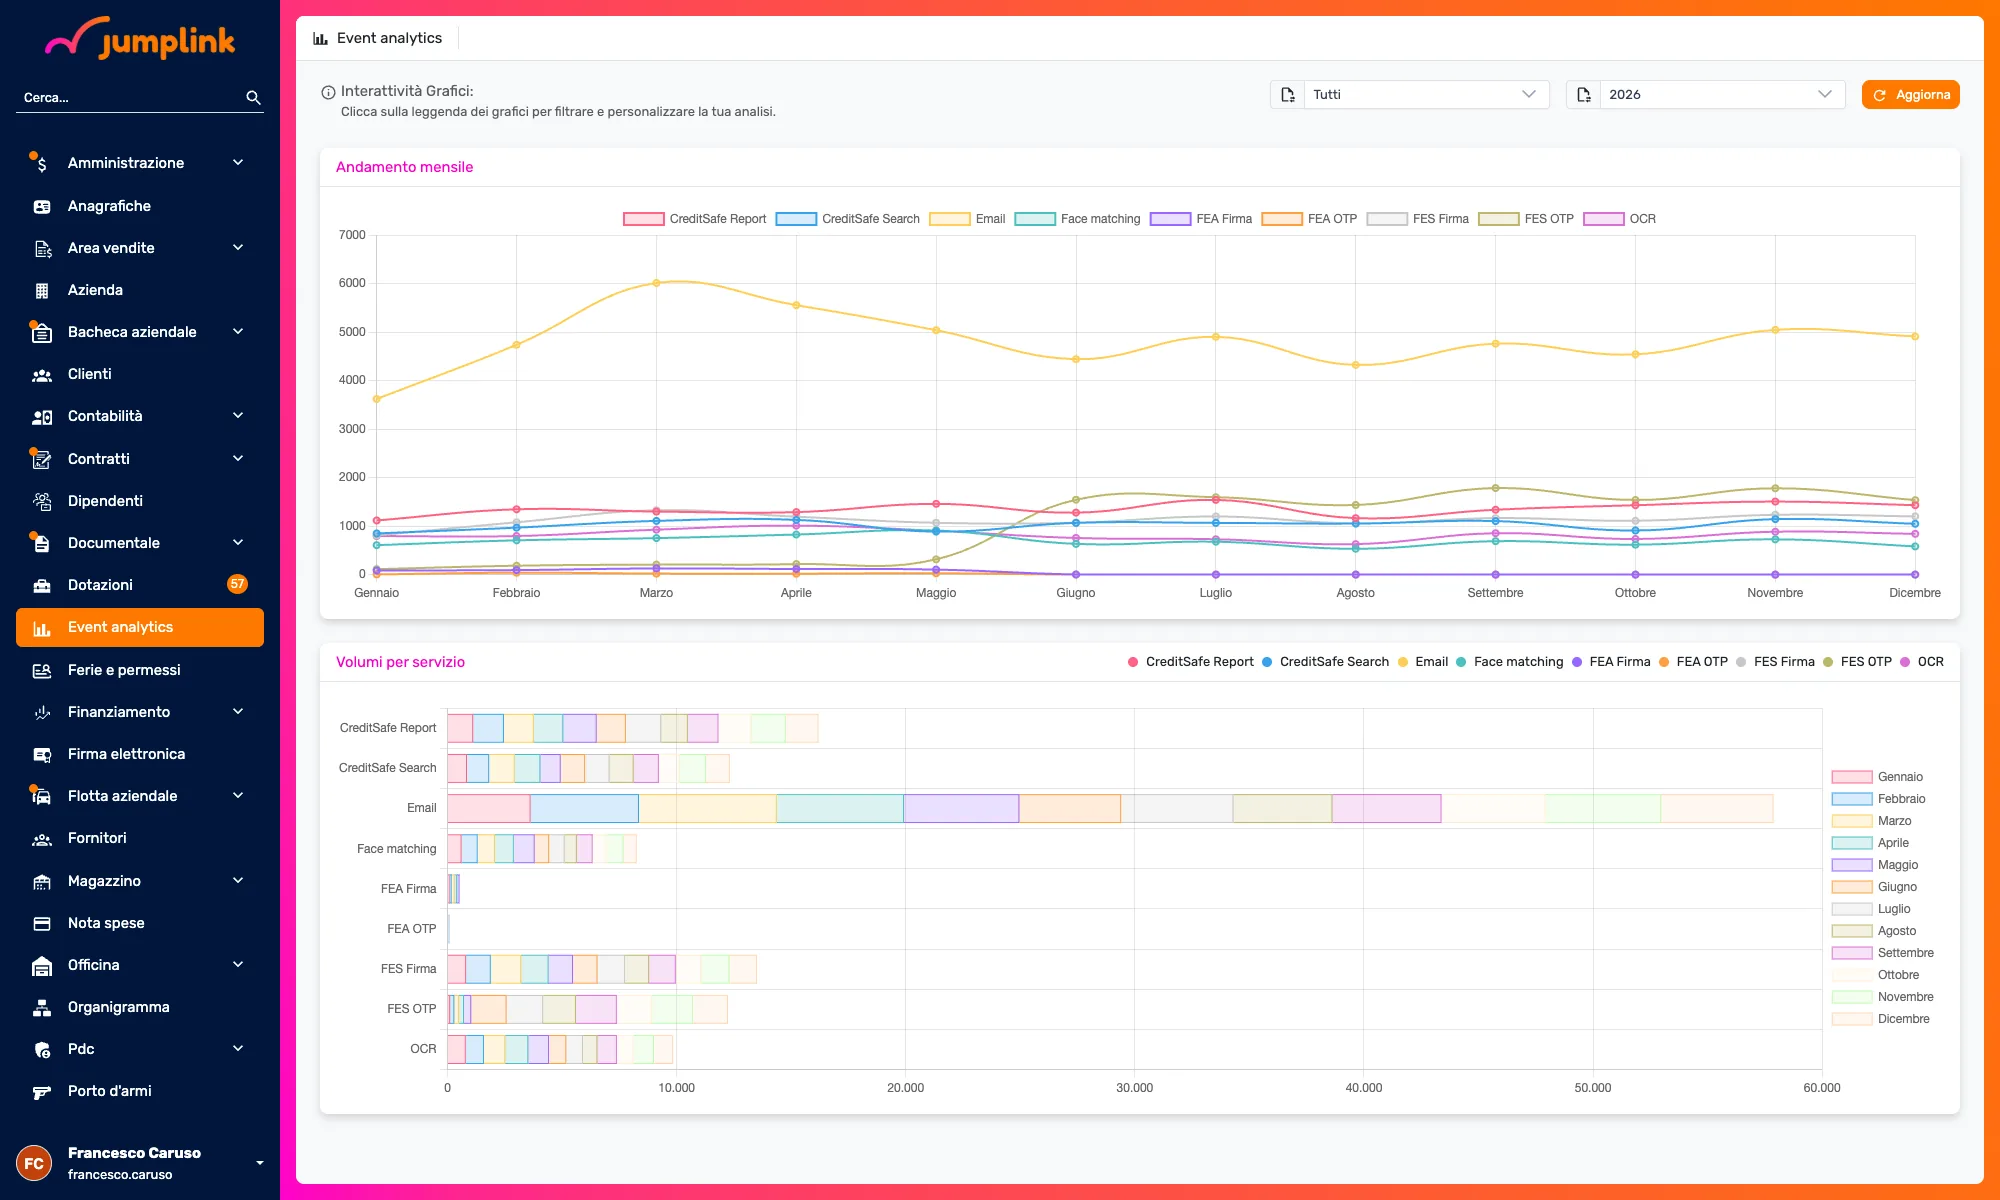This screenshot has height=1200, width=2000.
Task: Open the Fornitori section
Action: (x=140, y=838)
